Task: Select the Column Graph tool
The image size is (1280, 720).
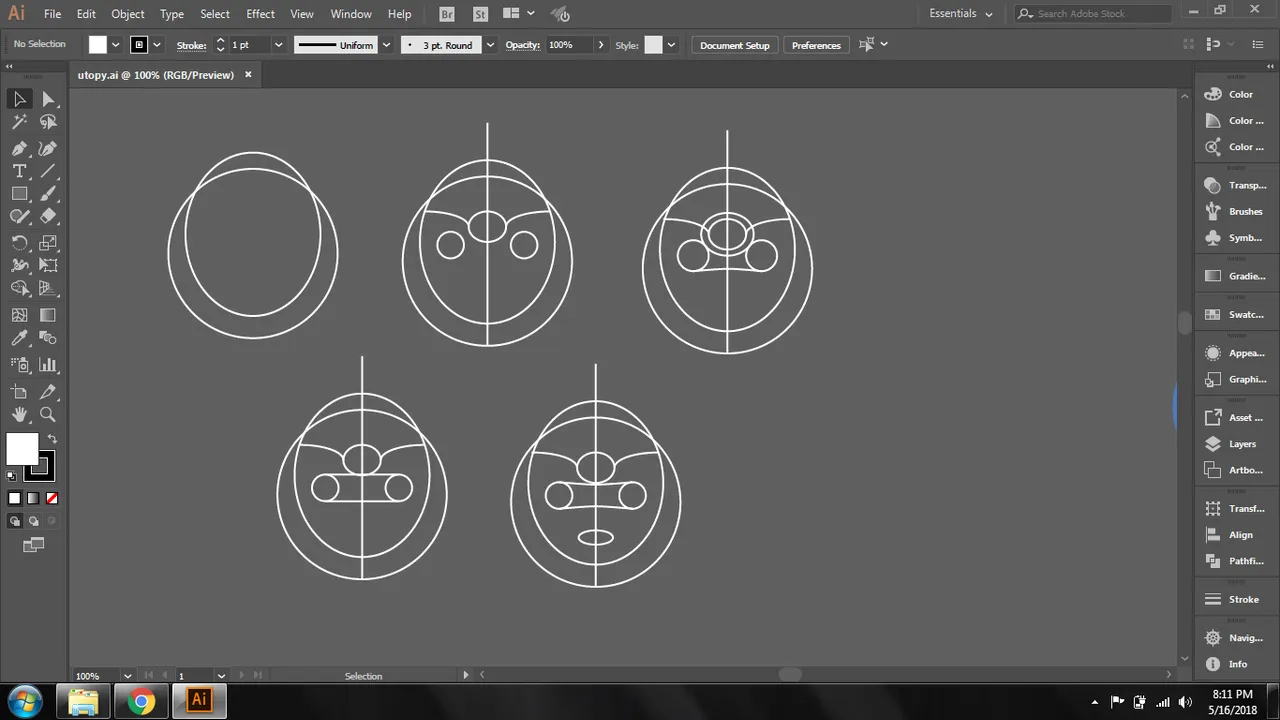Action: [x=48, y=365]
